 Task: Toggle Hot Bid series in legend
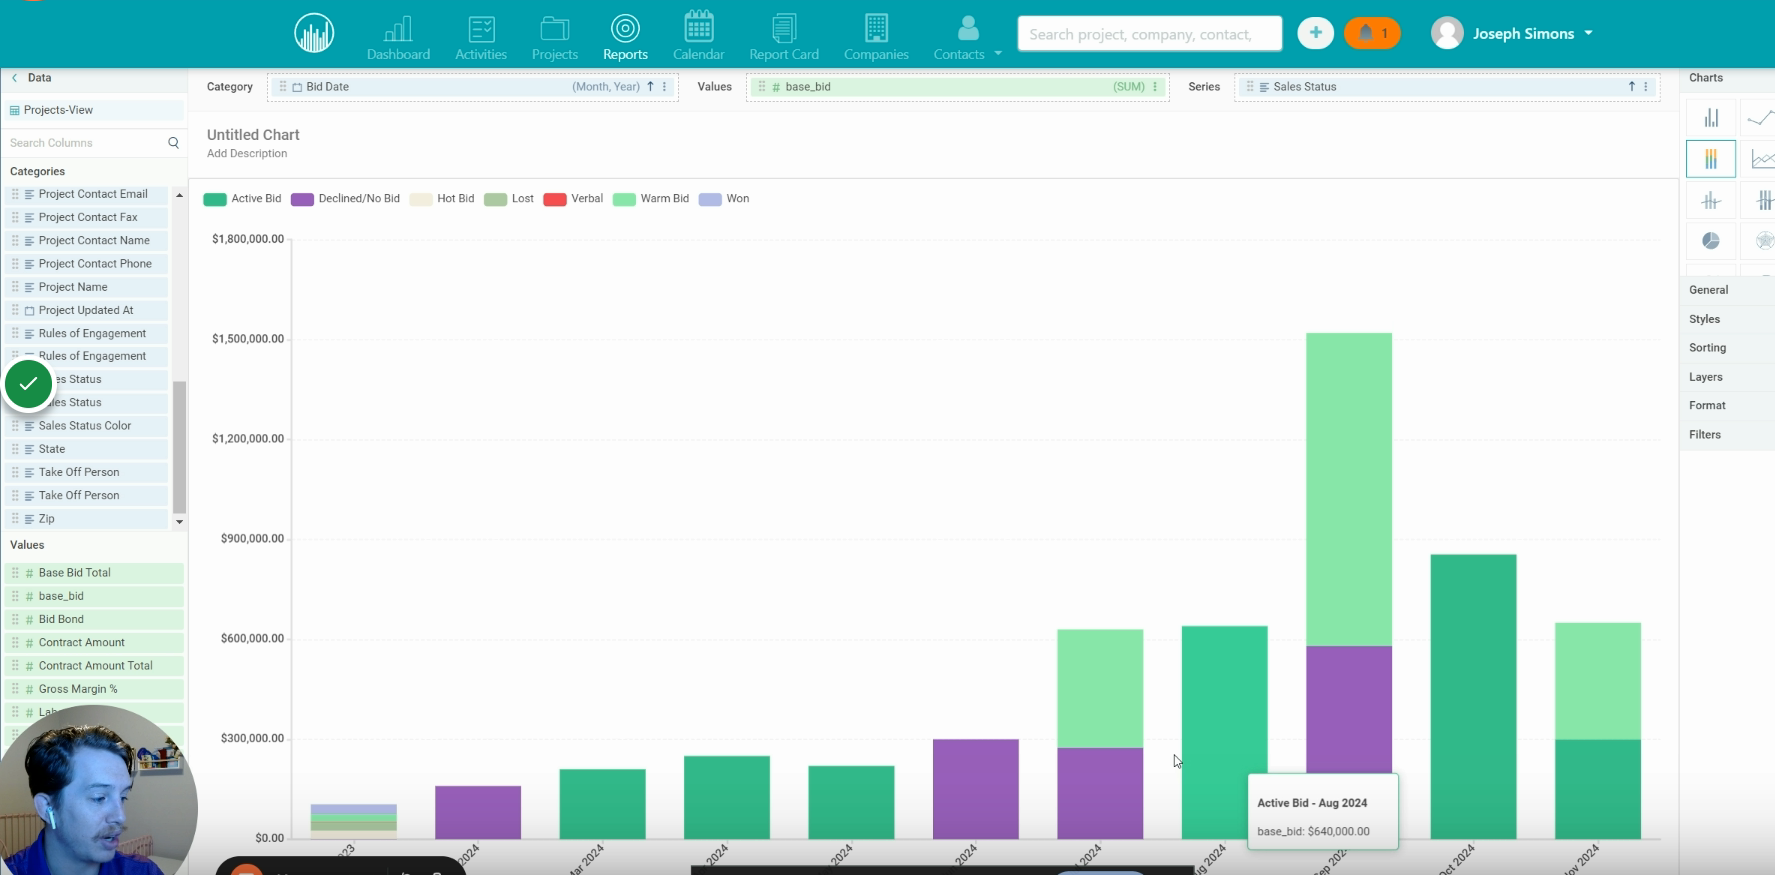click(x=442, y=199)
